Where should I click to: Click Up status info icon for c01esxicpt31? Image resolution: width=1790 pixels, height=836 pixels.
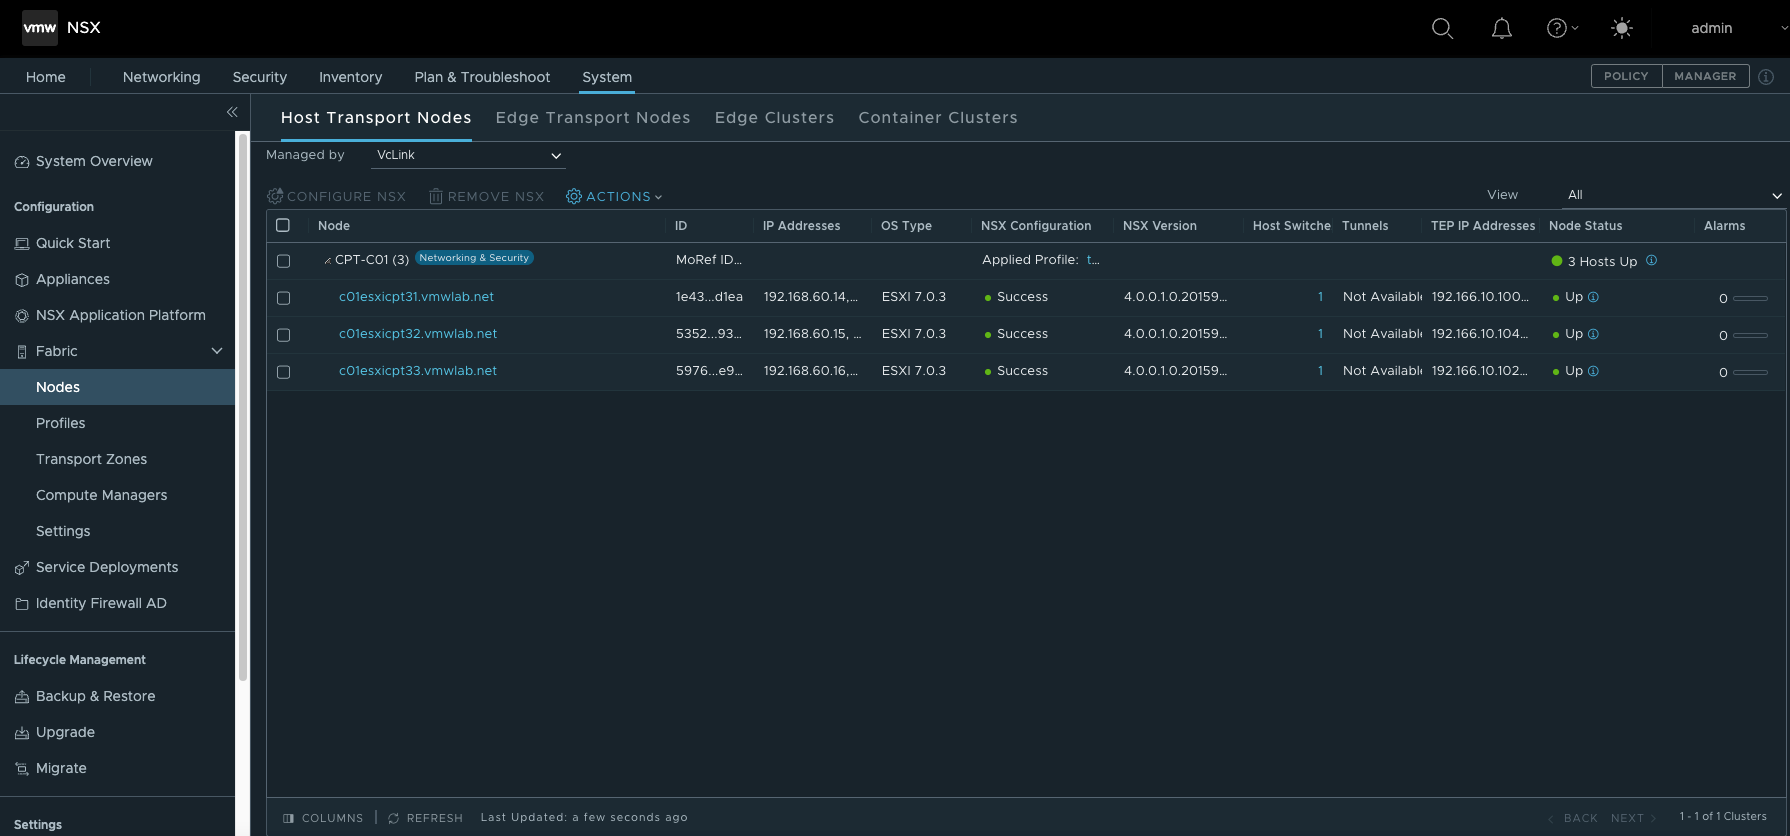pyautogui.click(x=1593, y=297)
